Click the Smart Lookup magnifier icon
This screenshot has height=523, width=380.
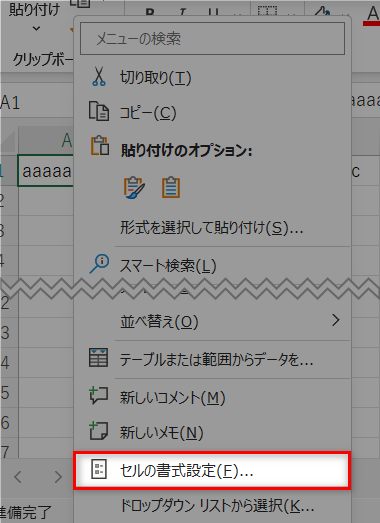(x=99, y=264)
